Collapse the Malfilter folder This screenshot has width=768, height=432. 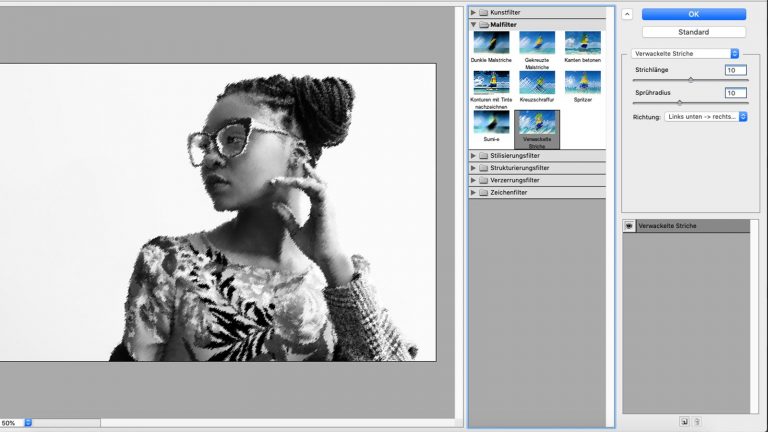click(x=474, y=23)
